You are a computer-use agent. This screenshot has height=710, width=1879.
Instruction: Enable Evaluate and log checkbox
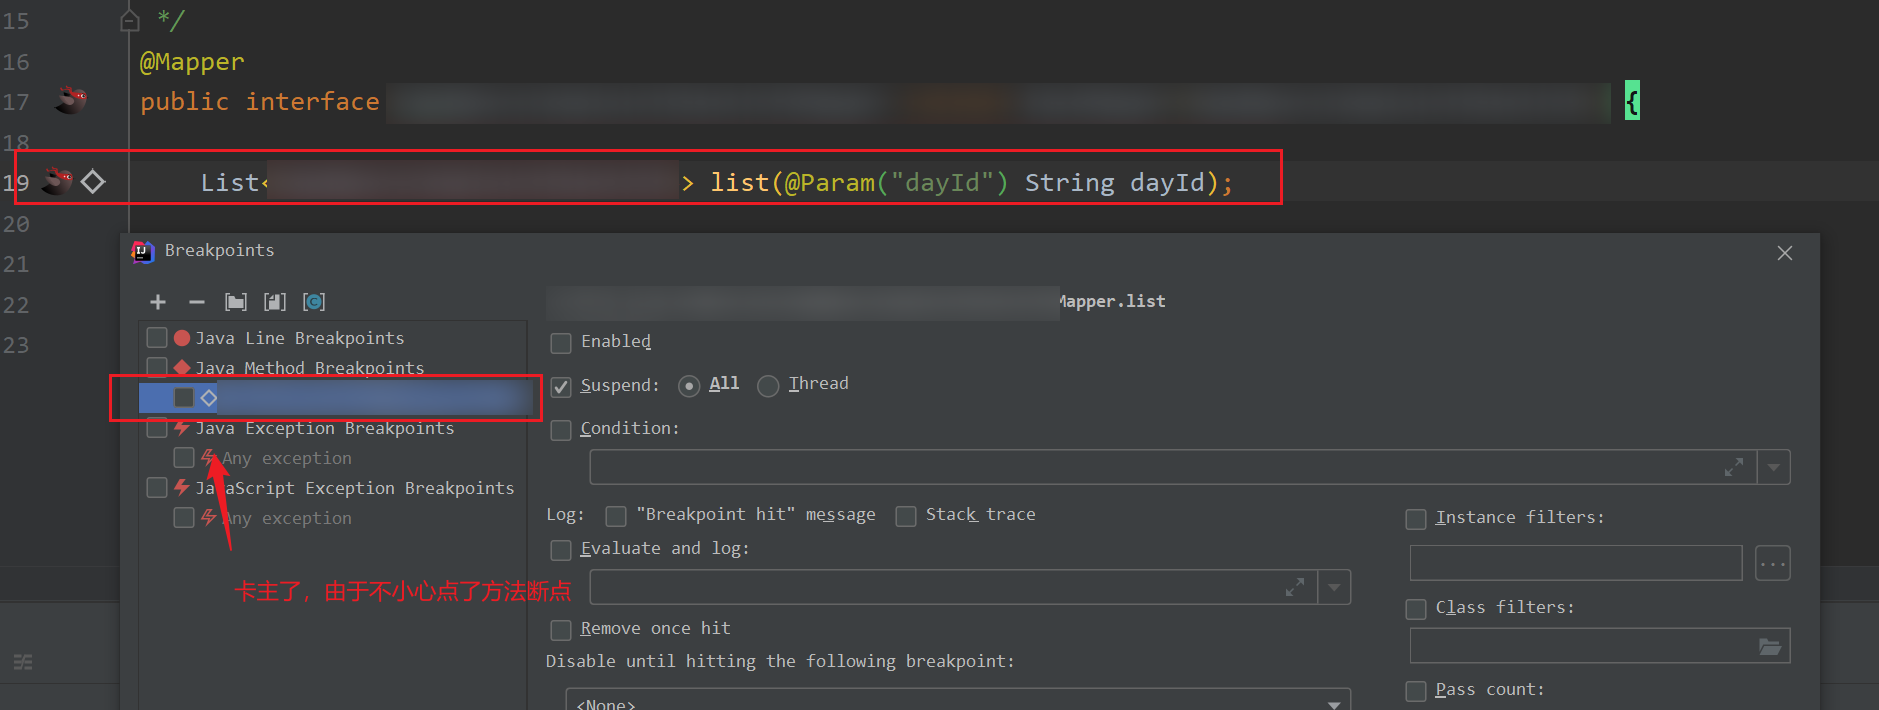click(x=561, y=550)
